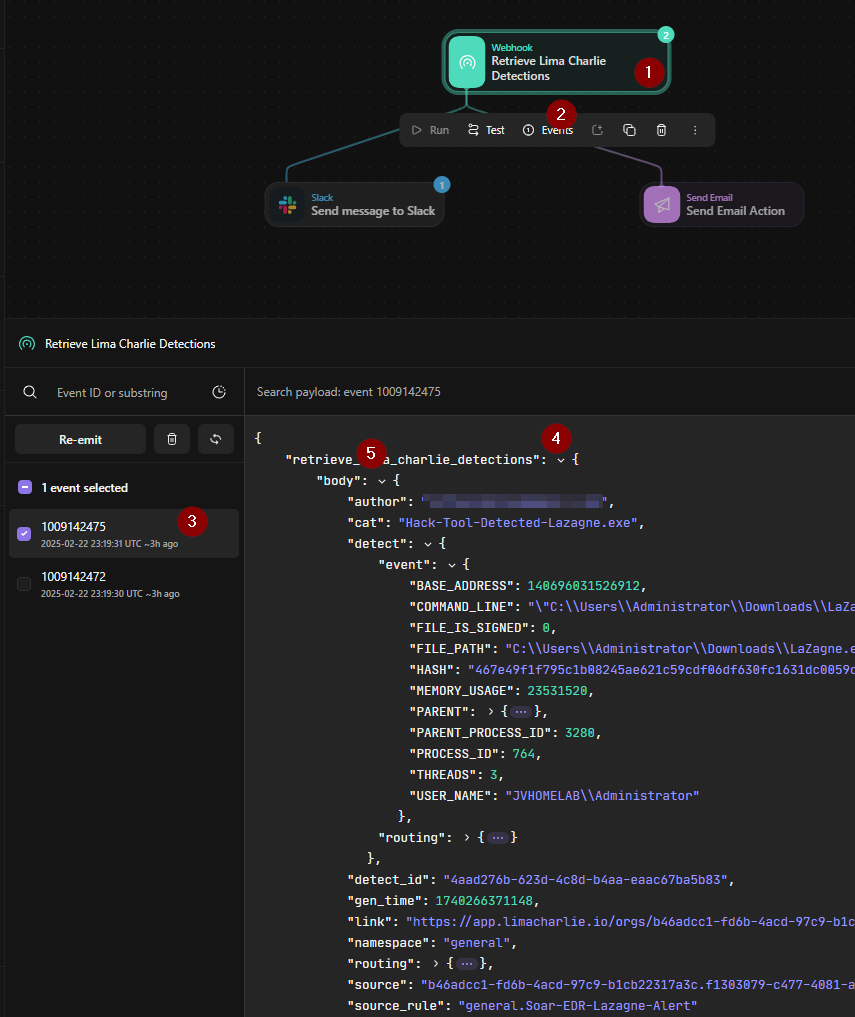Click the PARENT_PROCESS_ID value 3280
Image resolution: width=855 pixels, height=1017 pixels.
pos(579,733)
